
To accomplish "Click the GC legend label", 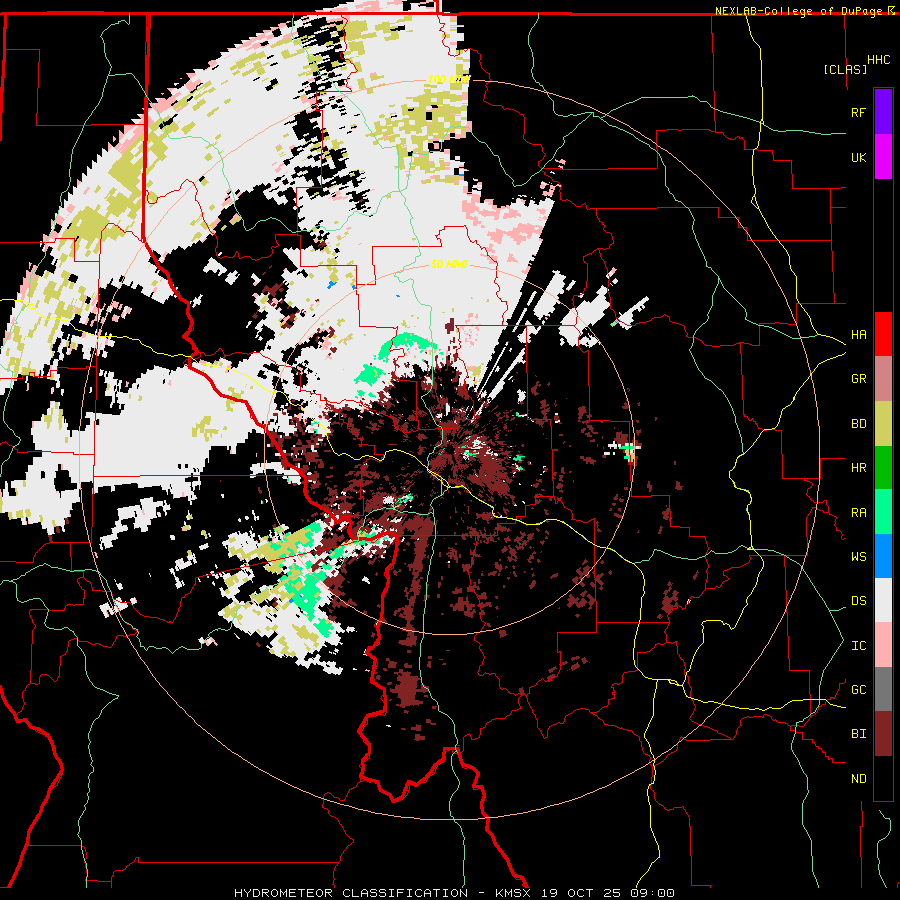I will (x=858, y=690).
